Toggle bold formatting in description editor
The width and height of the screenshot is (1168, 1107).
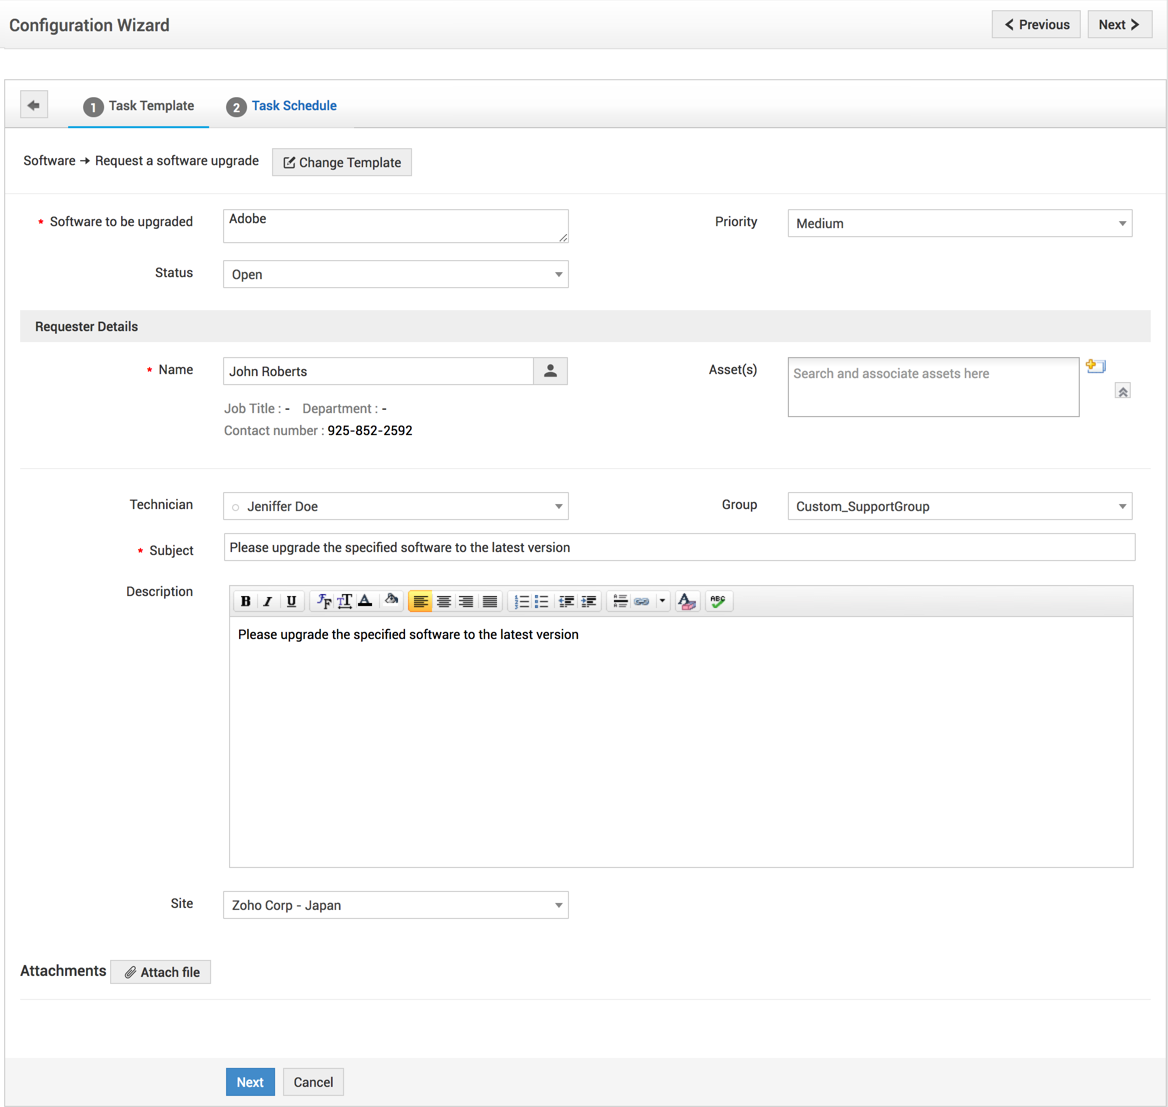(x=245, y=601)
